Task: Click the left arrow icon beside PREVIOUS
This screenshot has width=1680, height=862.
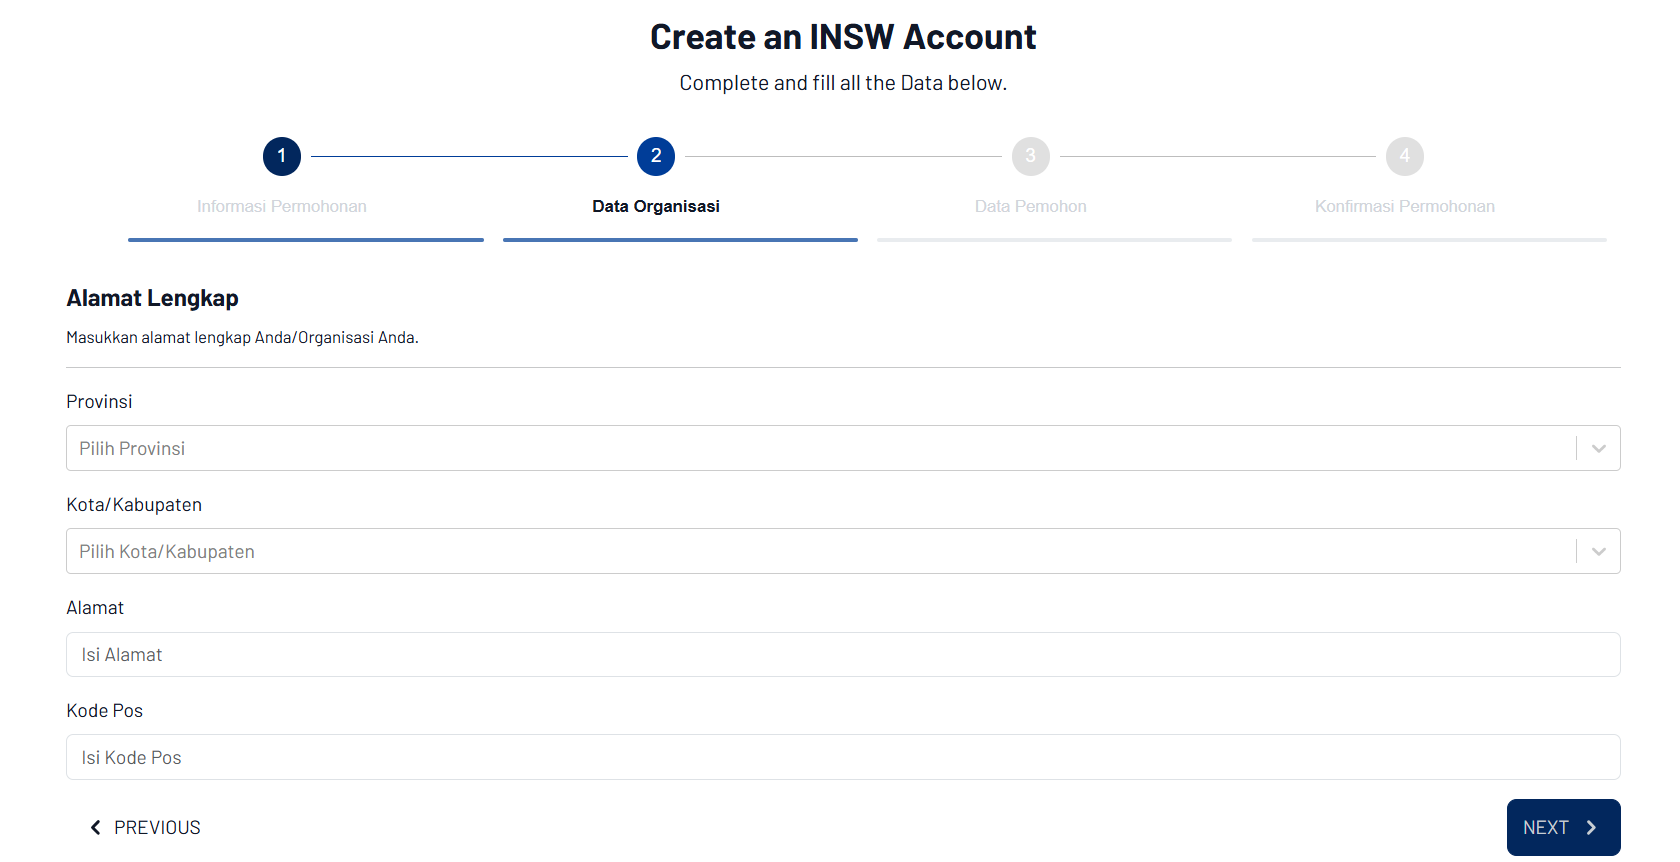Action: coord(96,827)
